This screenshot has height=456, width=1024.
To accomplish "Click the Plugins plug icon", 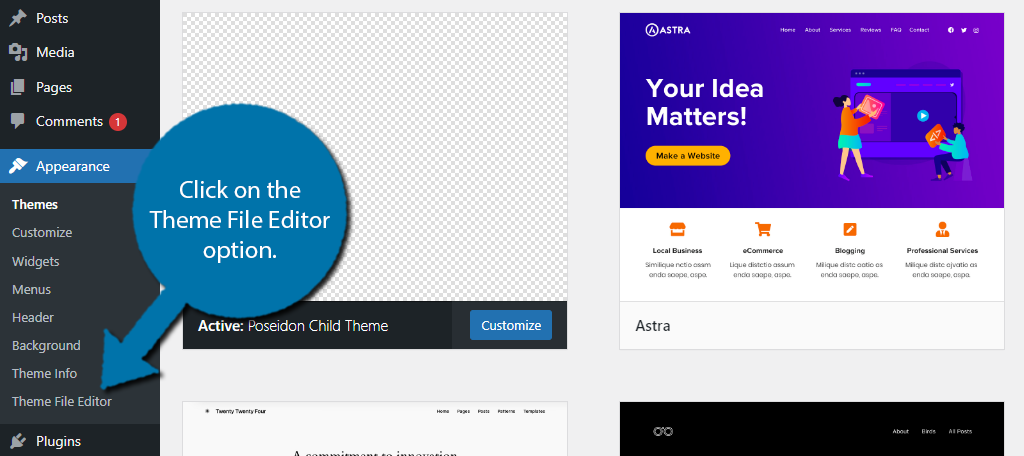I will [18, 441].
